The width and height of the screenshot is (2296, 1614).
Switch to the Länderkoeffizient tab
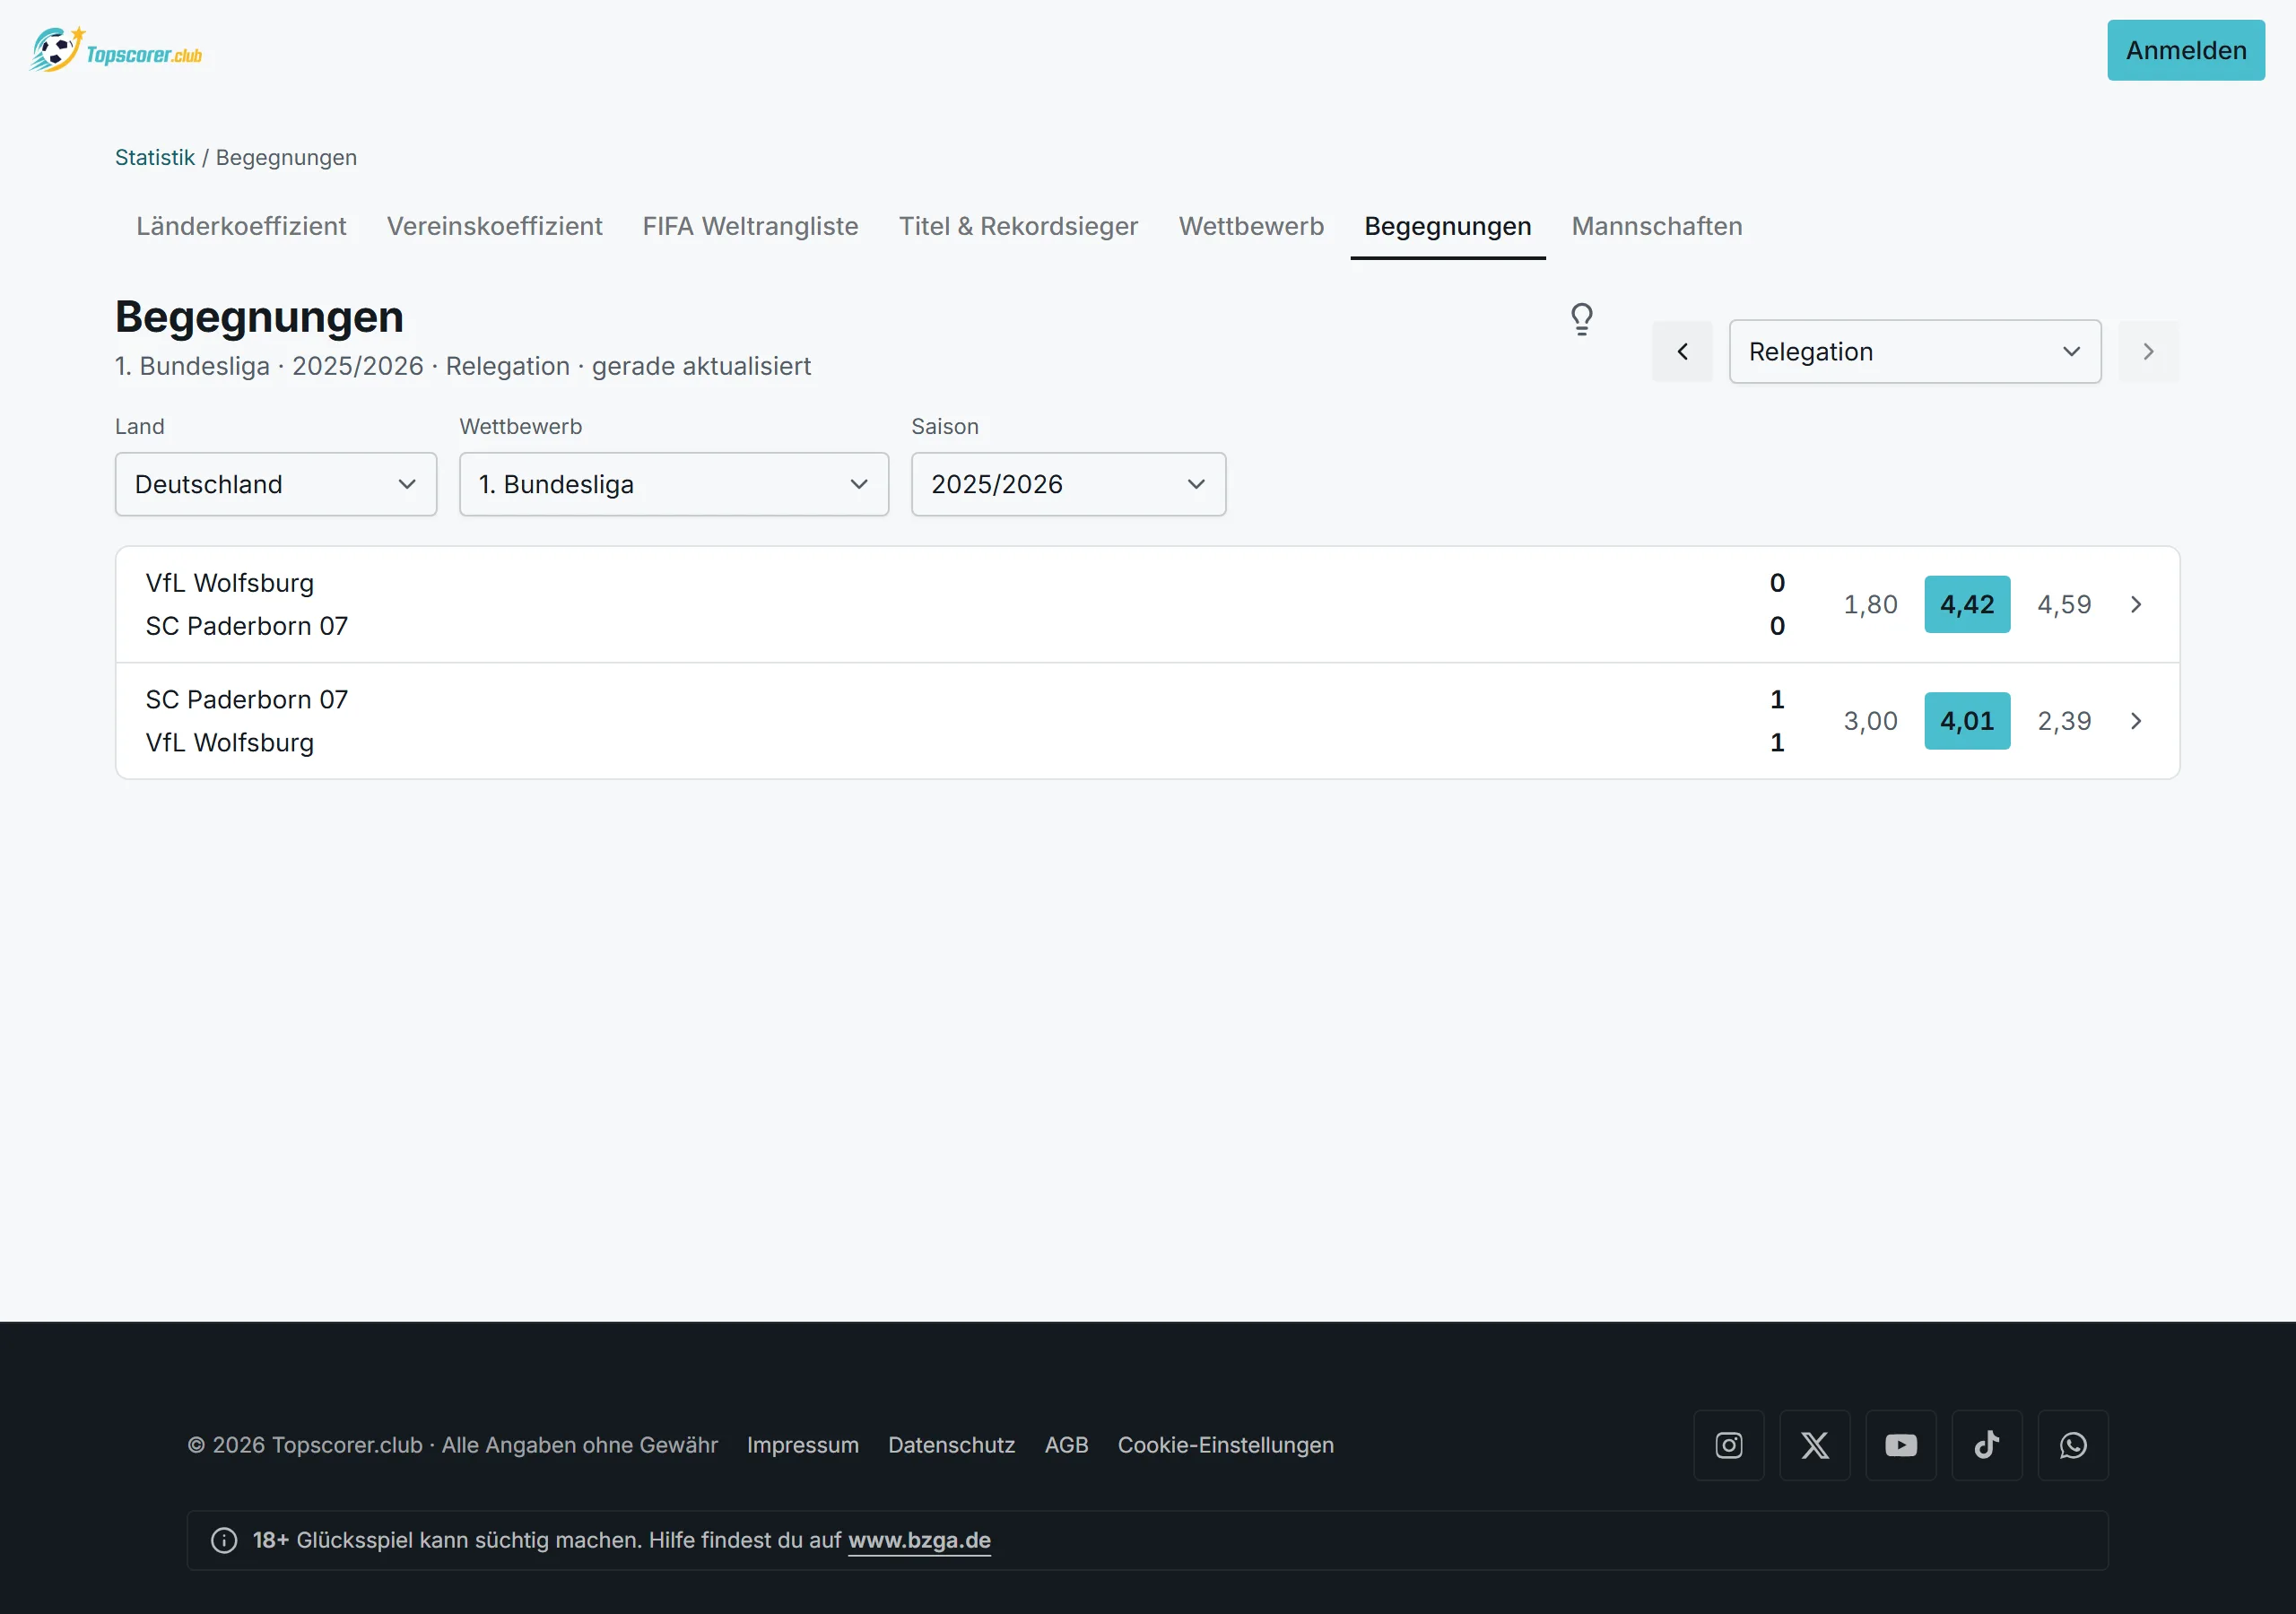click(241, 226)
